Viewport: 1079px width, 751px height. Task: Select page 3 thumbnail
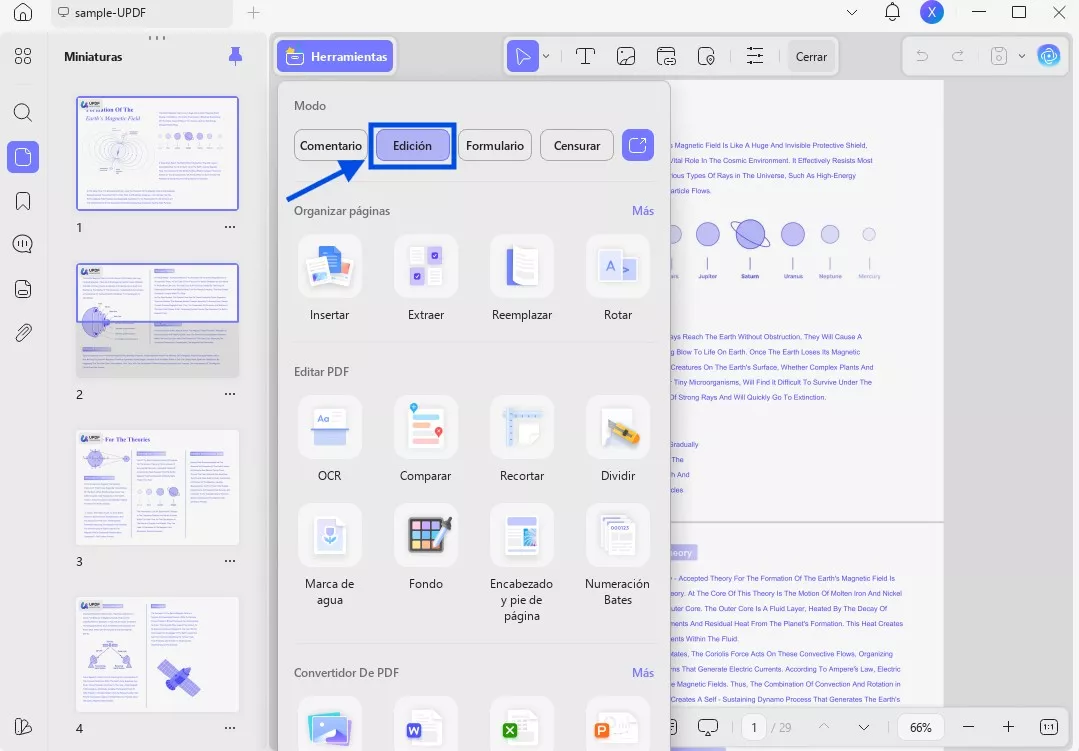[157, 487]
